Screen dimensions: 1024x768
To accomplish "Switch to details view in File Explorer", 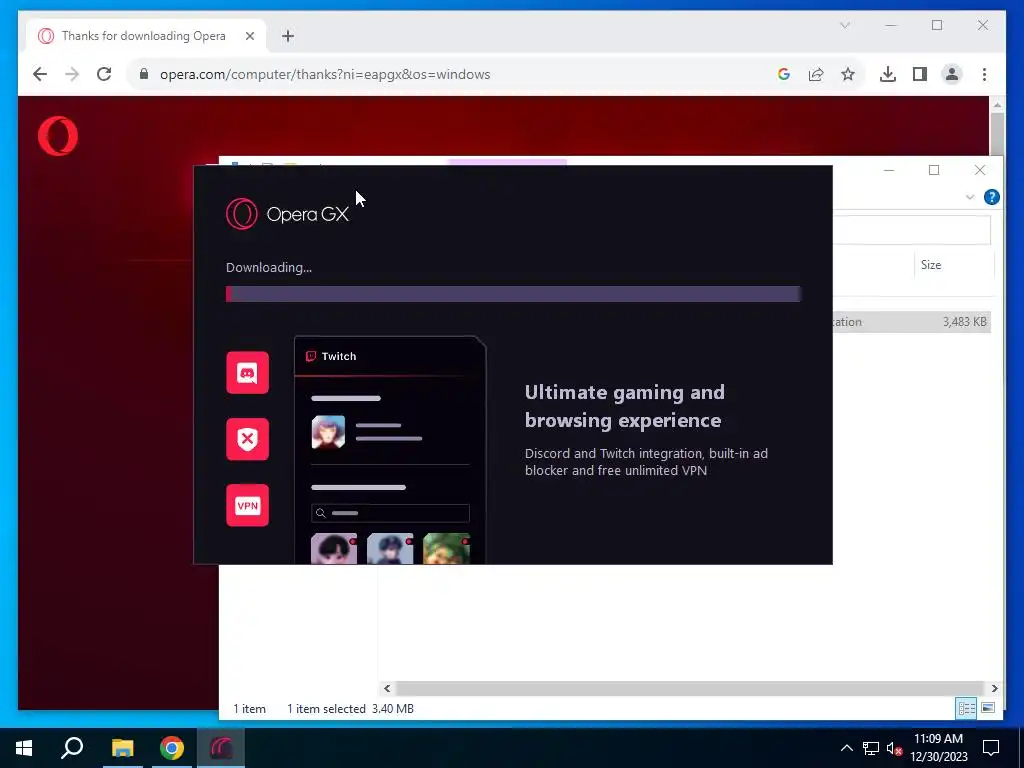I will [x=967, y=708].
